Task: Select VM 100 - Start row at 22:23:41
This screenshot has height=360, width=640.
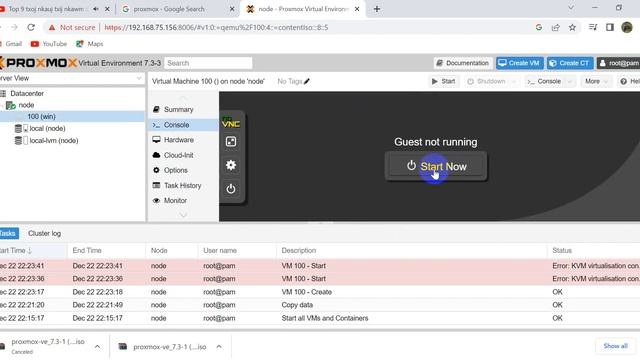Action: 320,266
